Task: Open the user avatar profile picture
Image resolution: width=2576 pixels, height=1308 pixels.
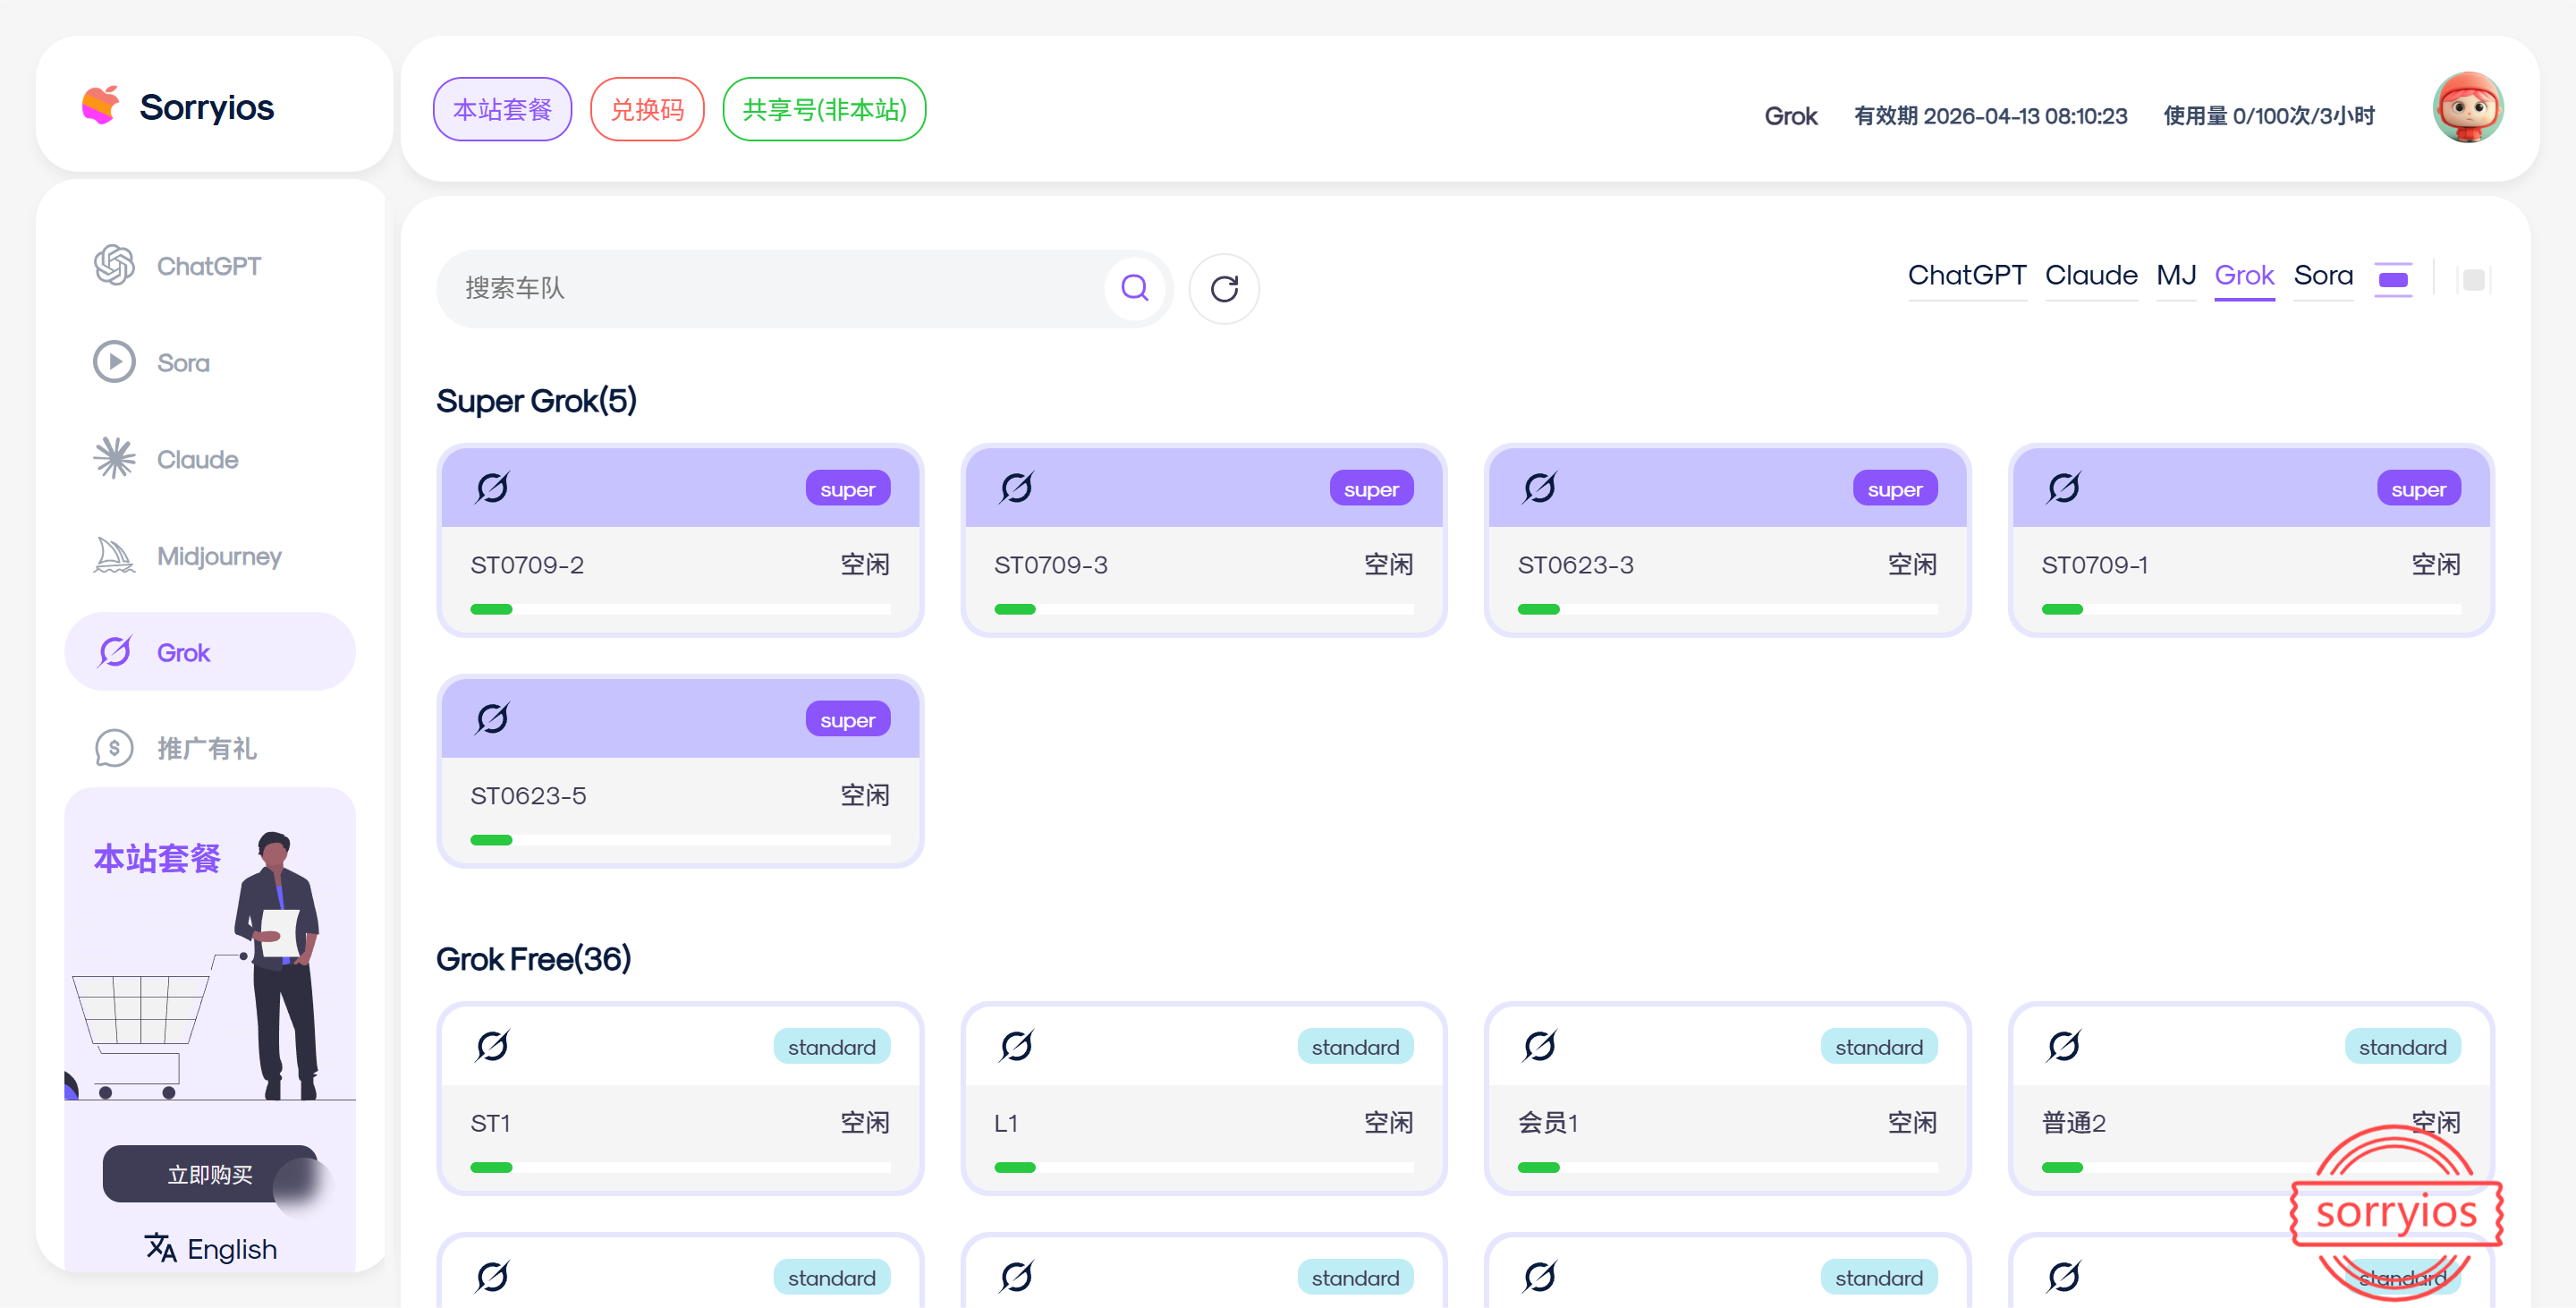Action: (x=2467, y=108)
